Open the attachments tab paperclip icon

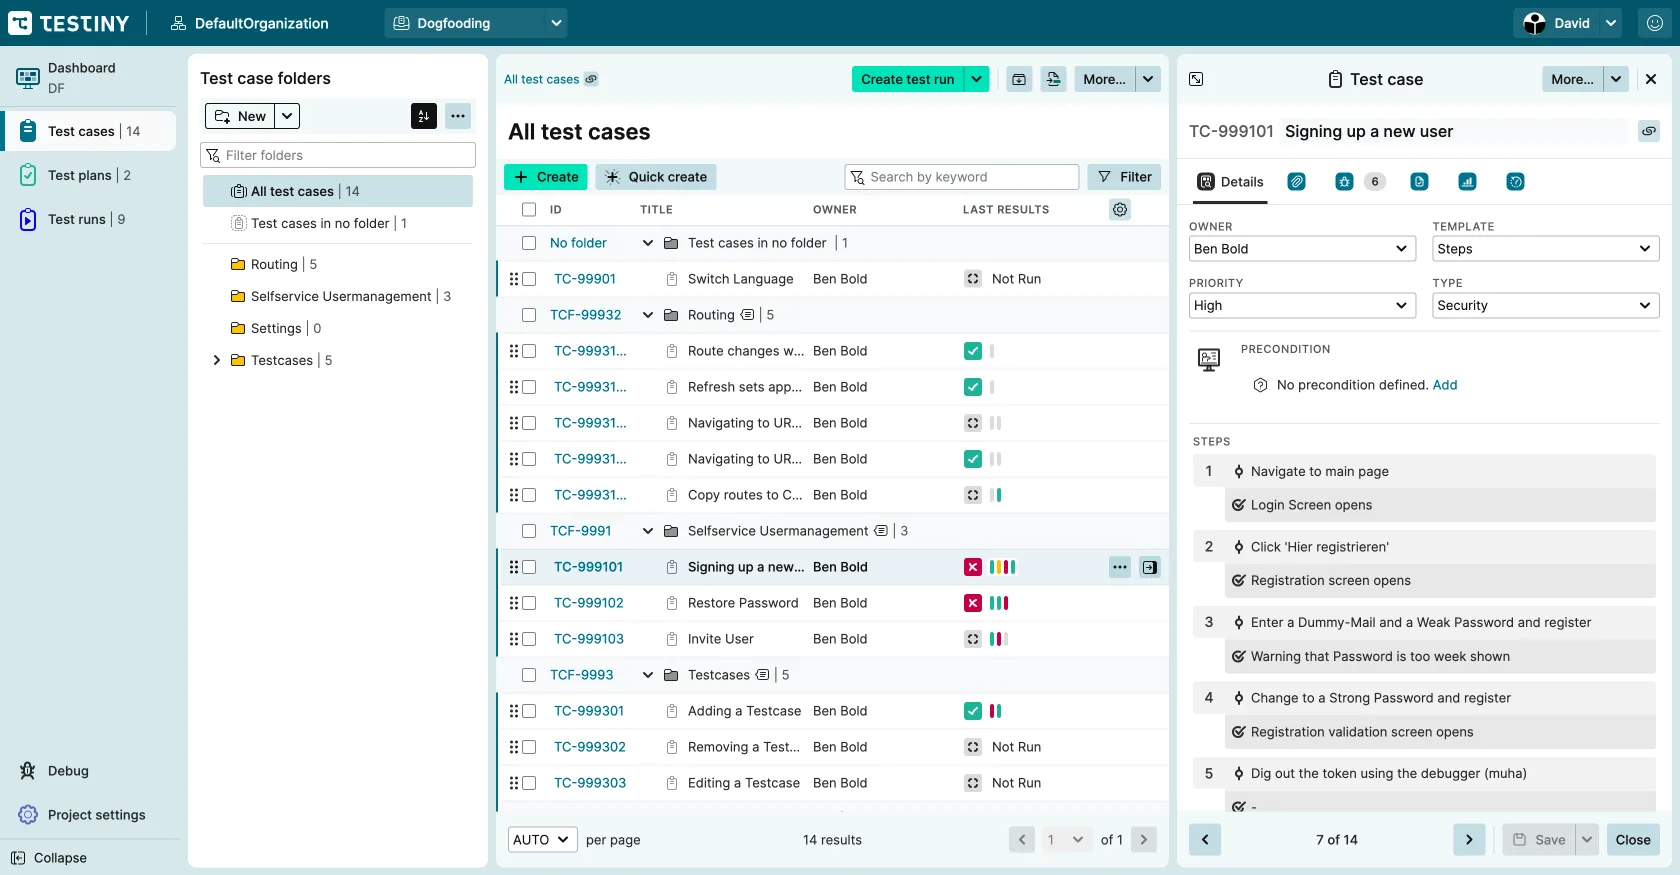point(1296,182)
